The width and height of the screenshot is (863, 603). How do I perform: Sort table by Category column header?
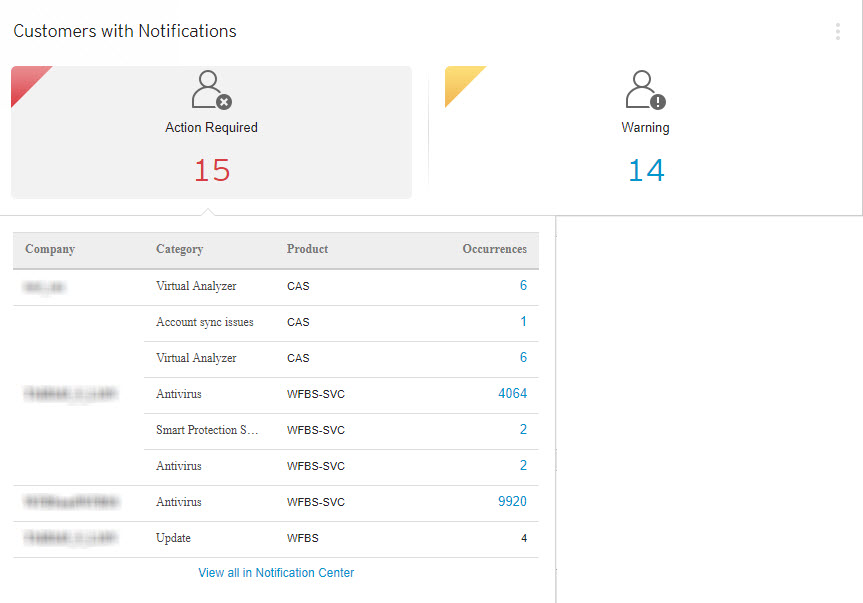179,249
